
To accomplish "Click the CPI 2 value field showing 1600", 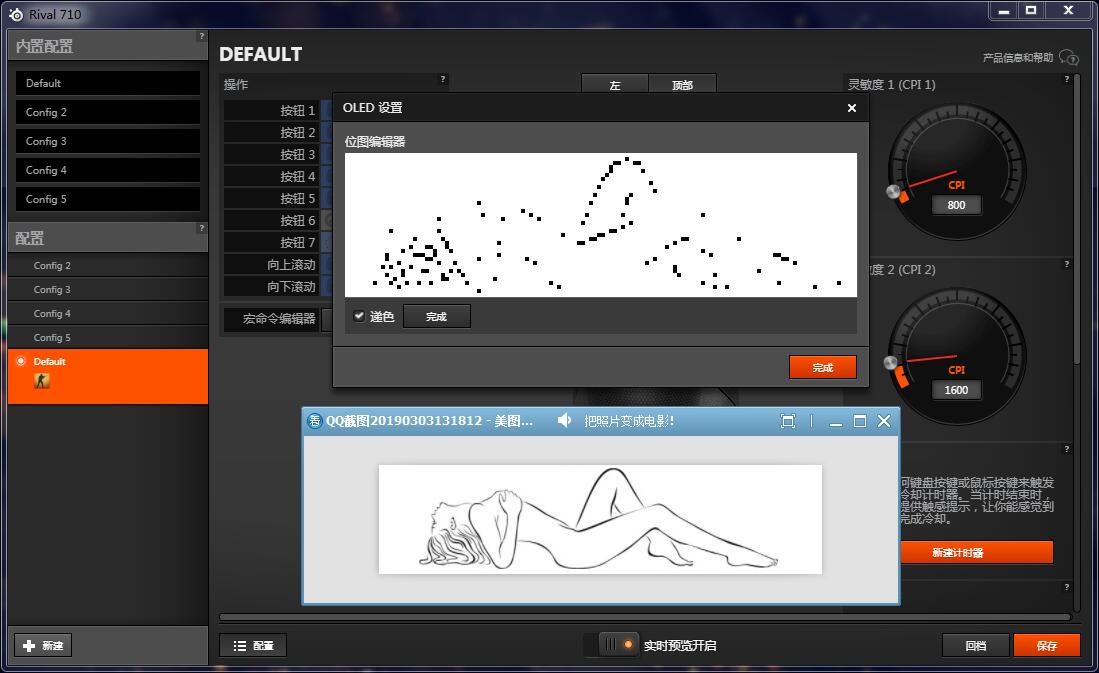I will [x=956, y=390].
